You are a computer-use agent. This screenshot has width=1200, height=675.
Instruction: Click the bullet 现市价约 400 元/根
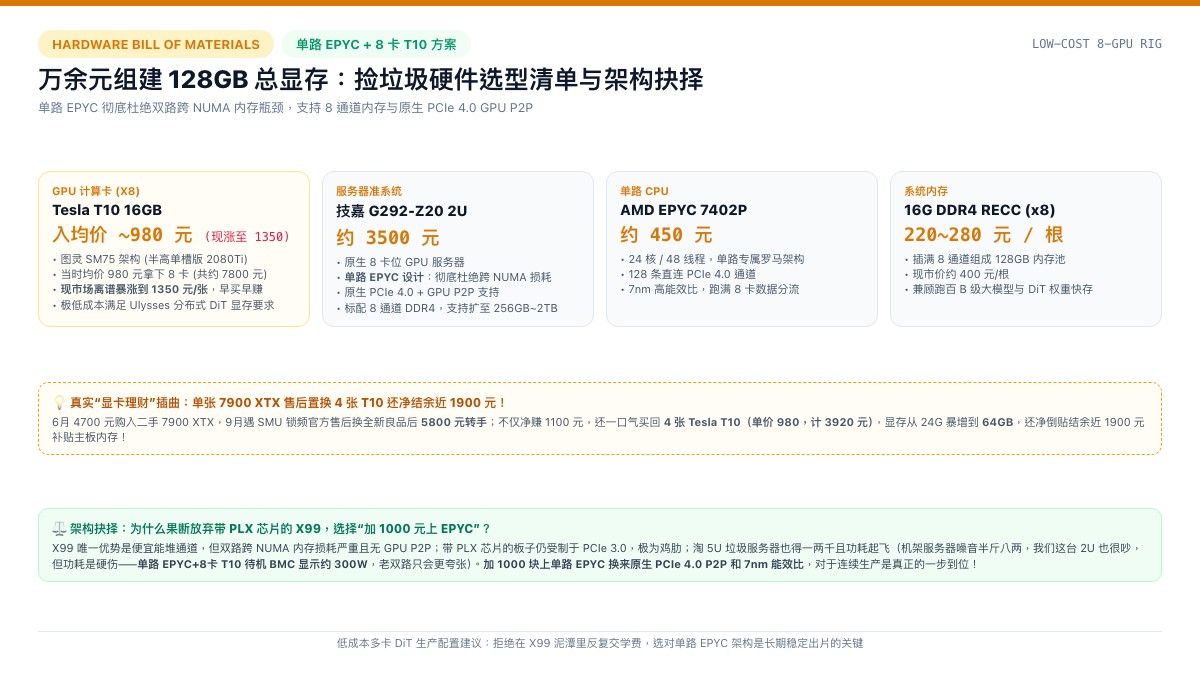tap(956, 274)
